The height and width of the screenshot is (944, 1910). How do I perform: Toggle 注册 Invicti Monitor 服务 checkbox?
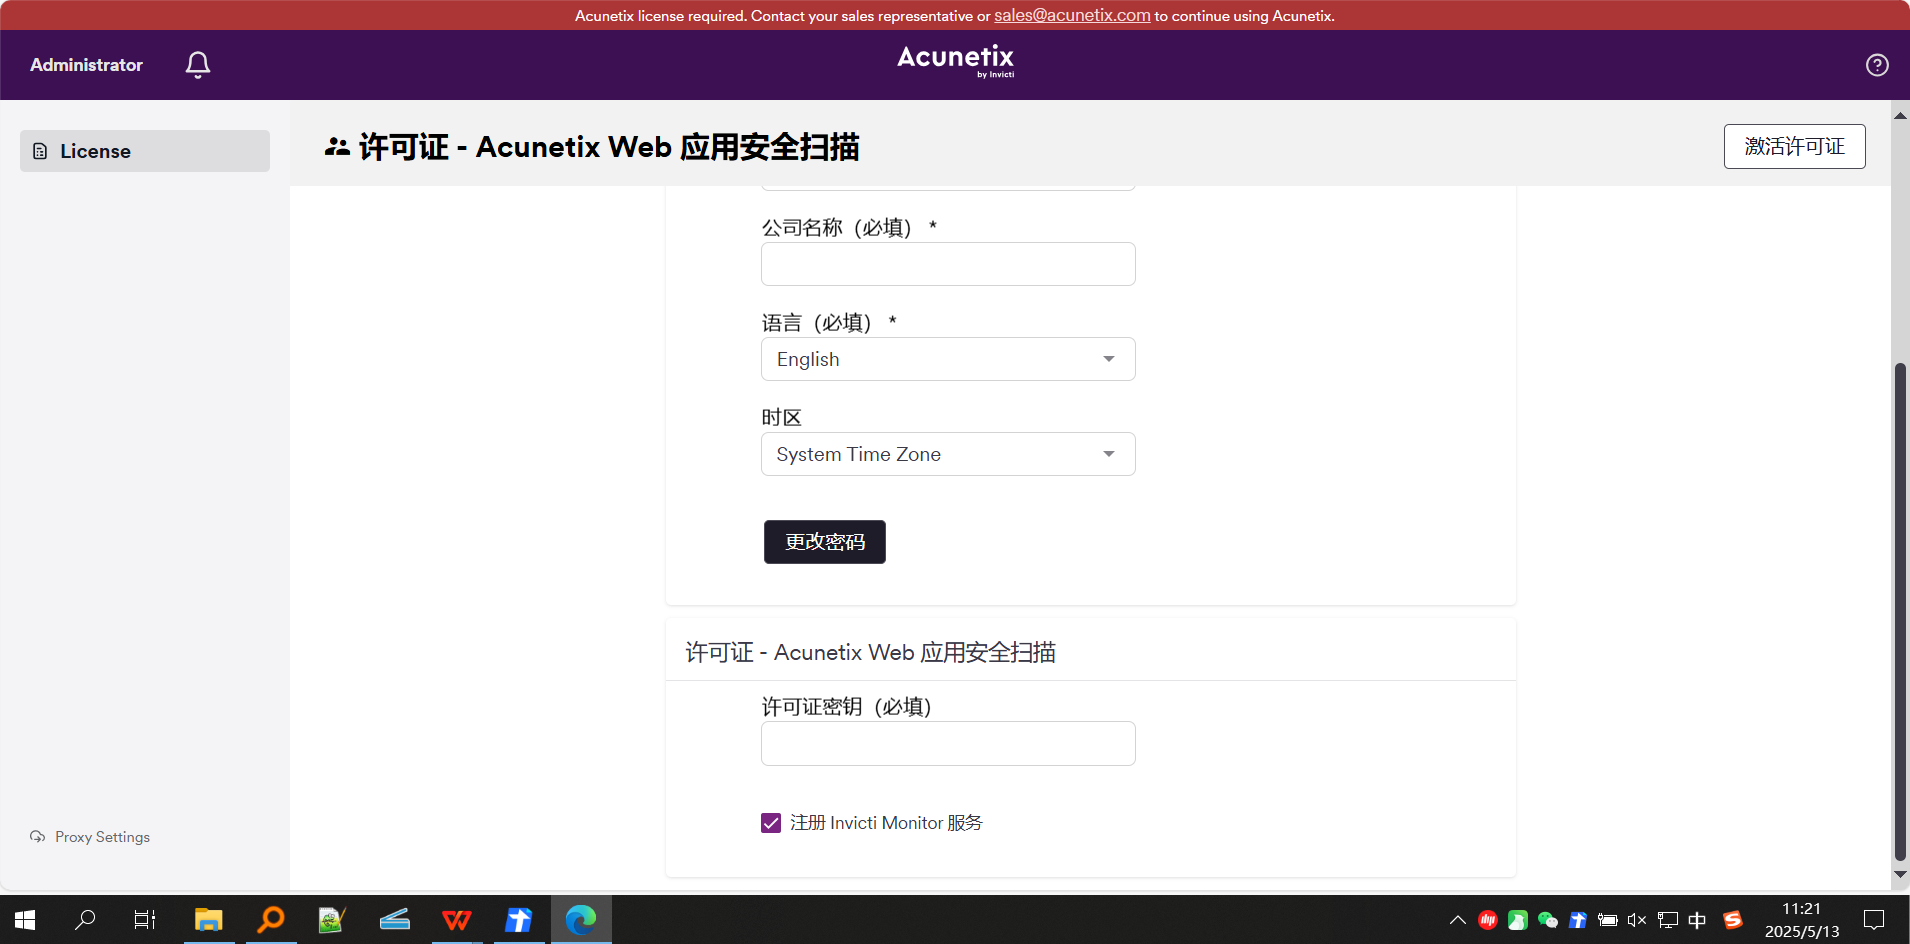click(x=771, y=823)
